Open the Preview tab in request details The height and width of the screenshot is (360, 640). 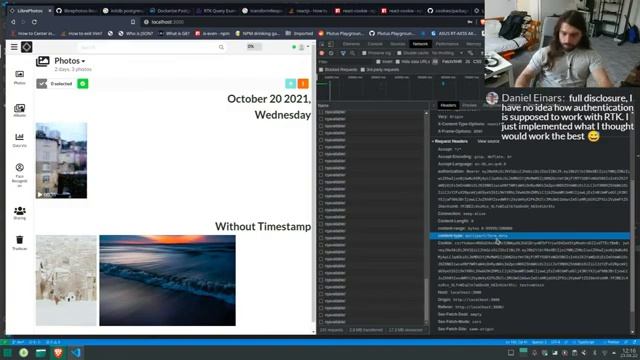click(x=469, y=105)
